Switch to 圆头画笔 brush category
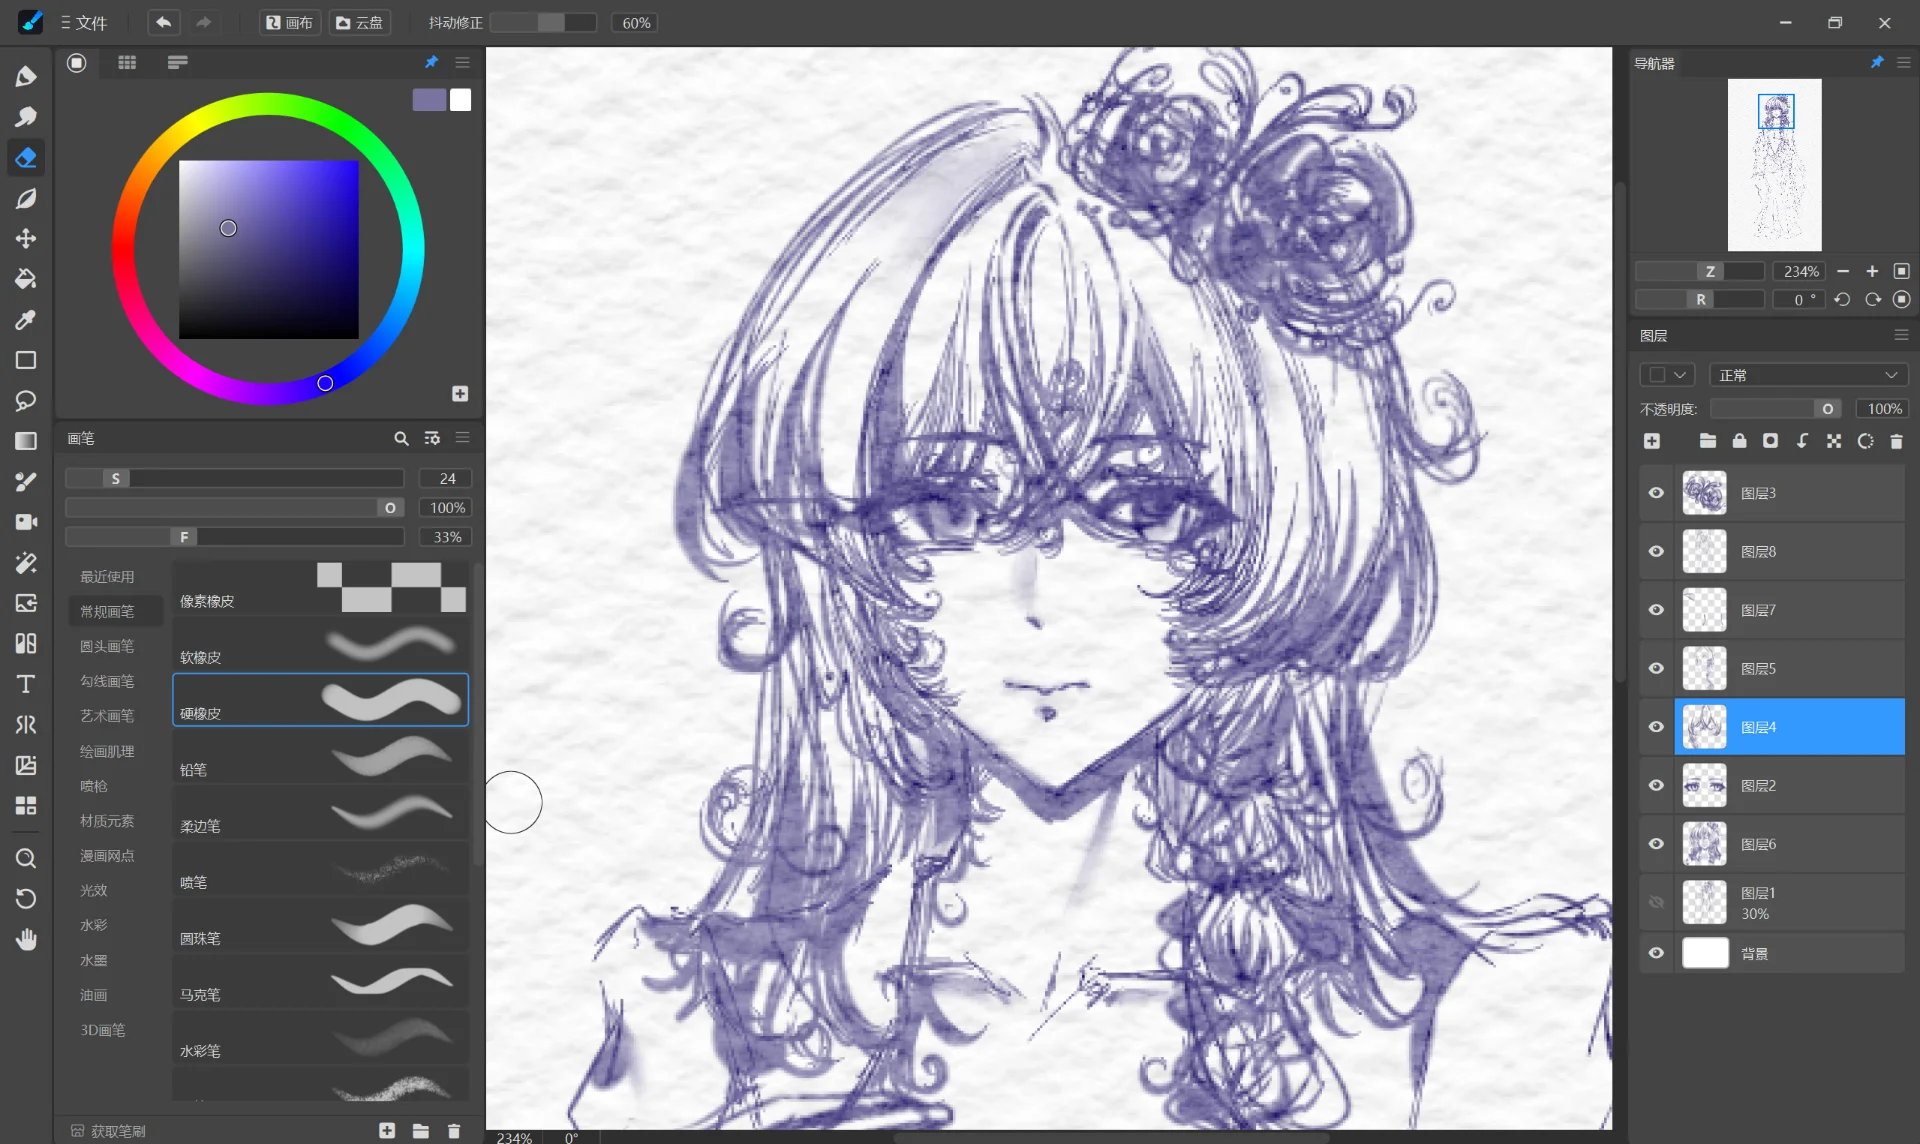This screenshot has height=1144, width=1920. [x=107, y=646]
